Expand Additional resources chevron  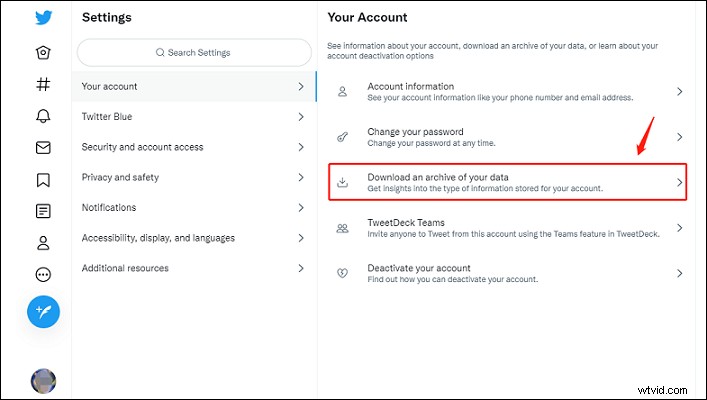[x=301, y=268]
